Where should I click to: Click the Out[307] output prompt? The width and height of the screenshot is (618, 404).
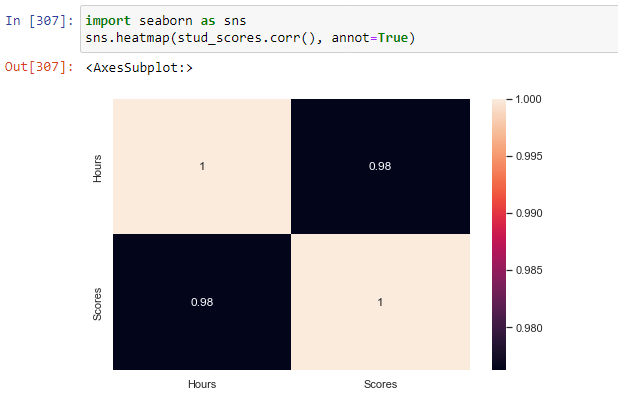point(39,67)
